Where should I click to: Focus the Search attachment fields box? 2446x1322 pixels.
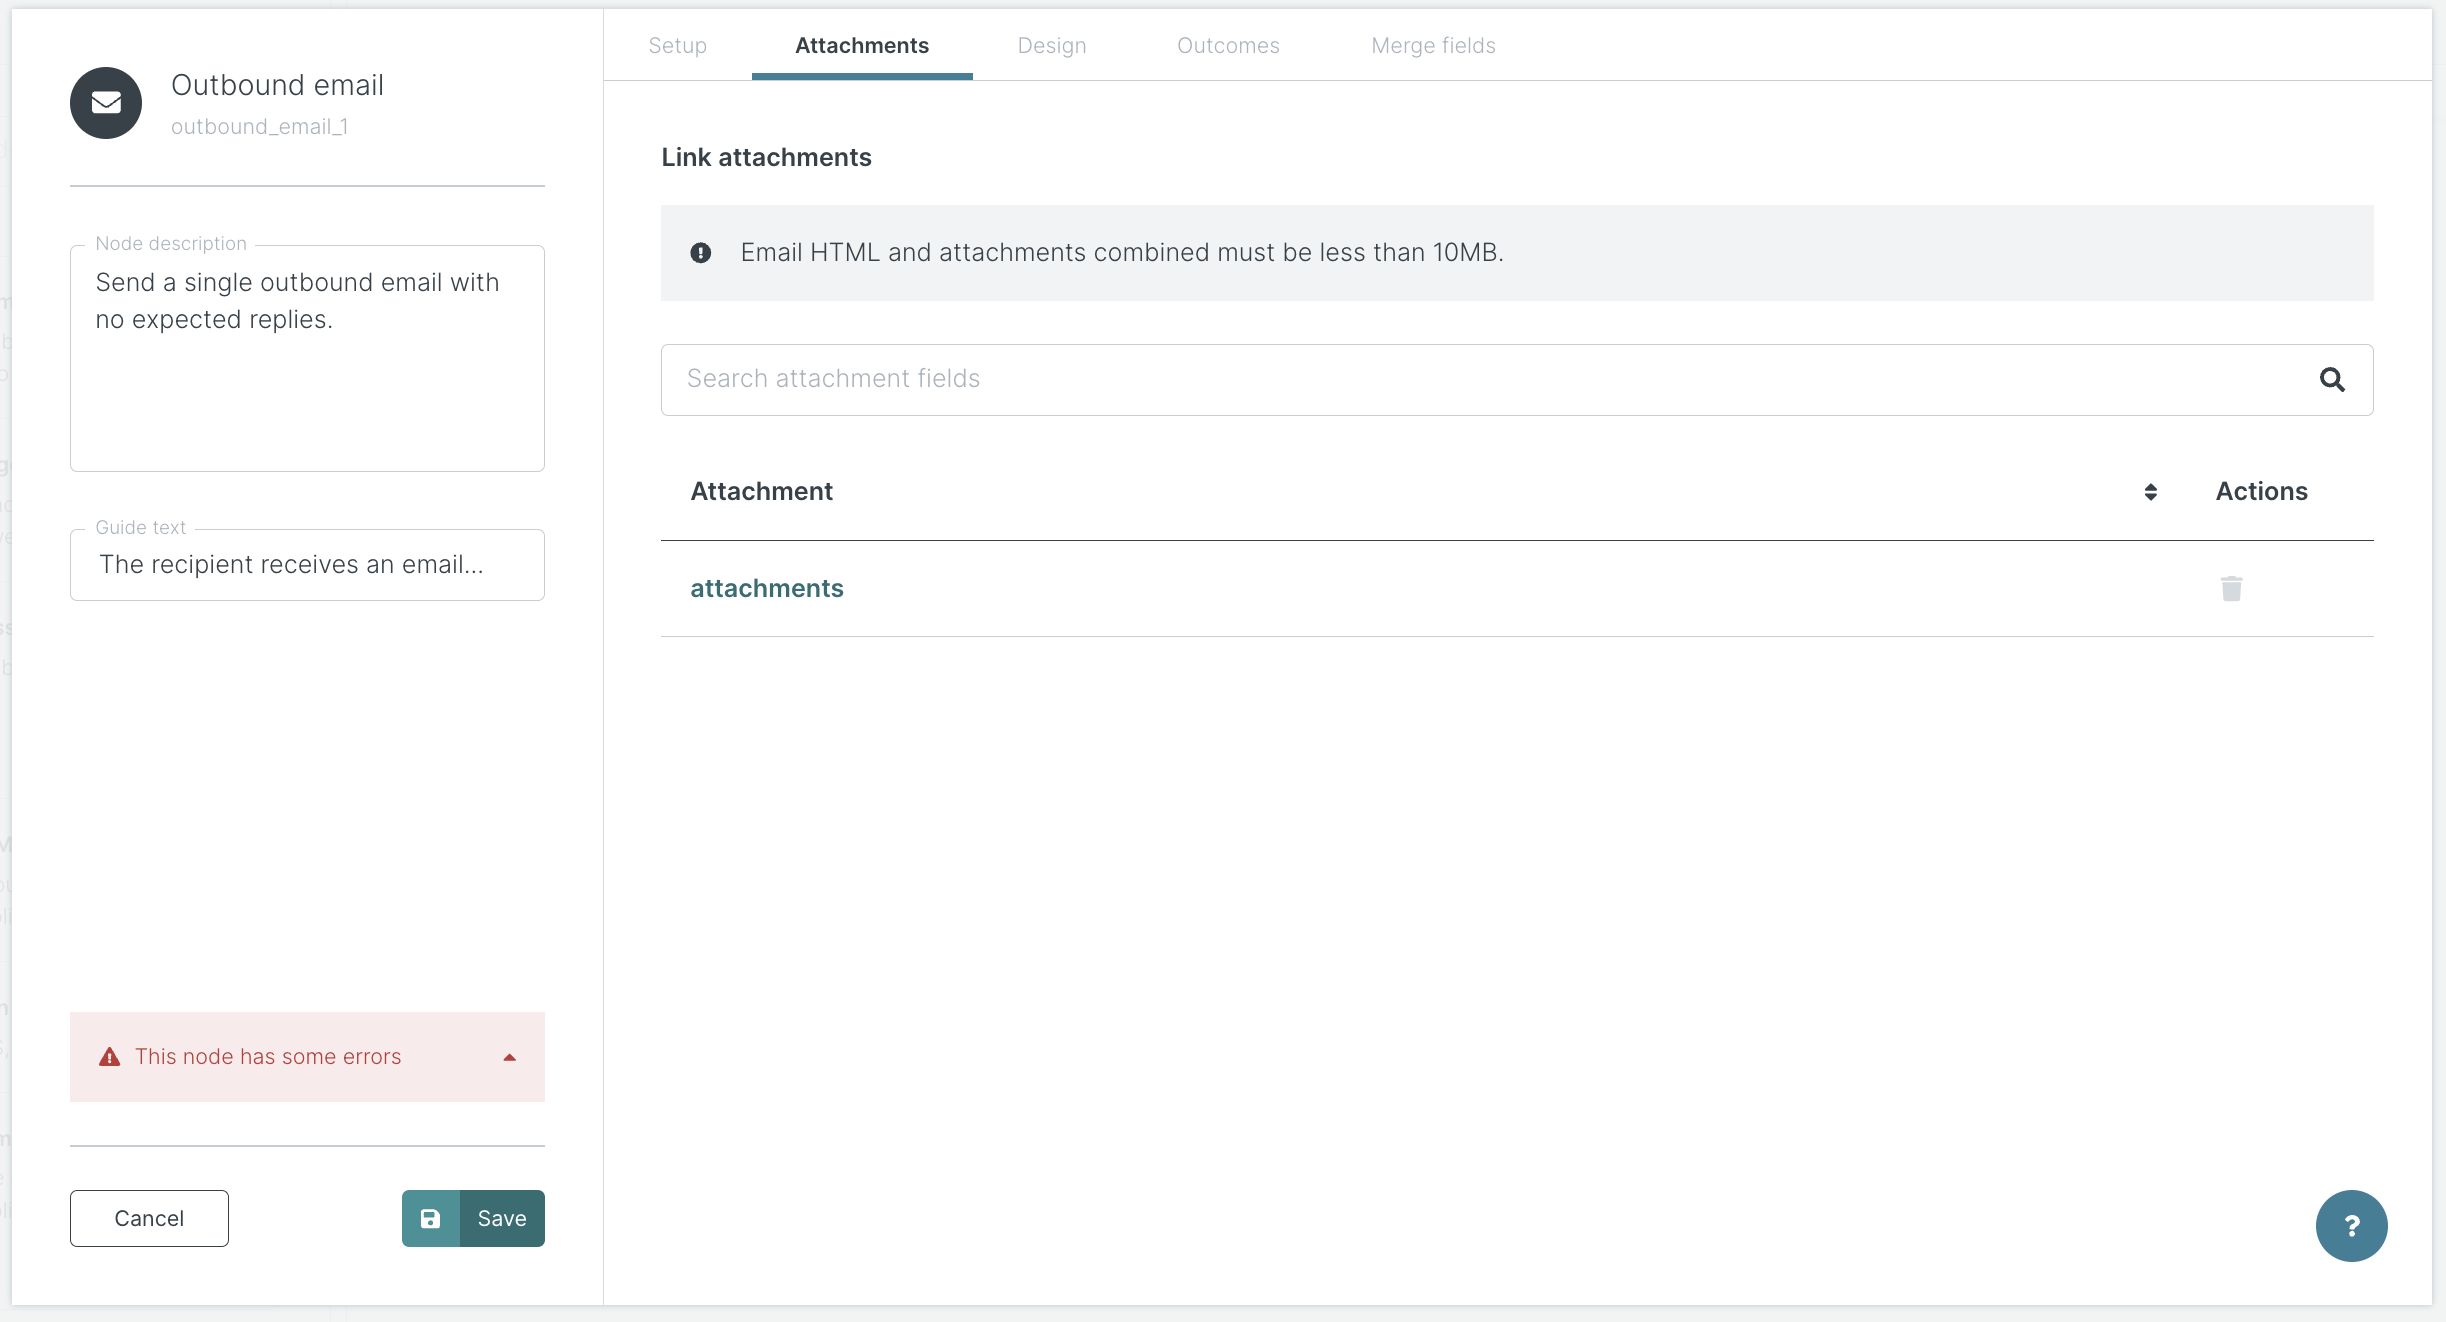[1517, 380]
